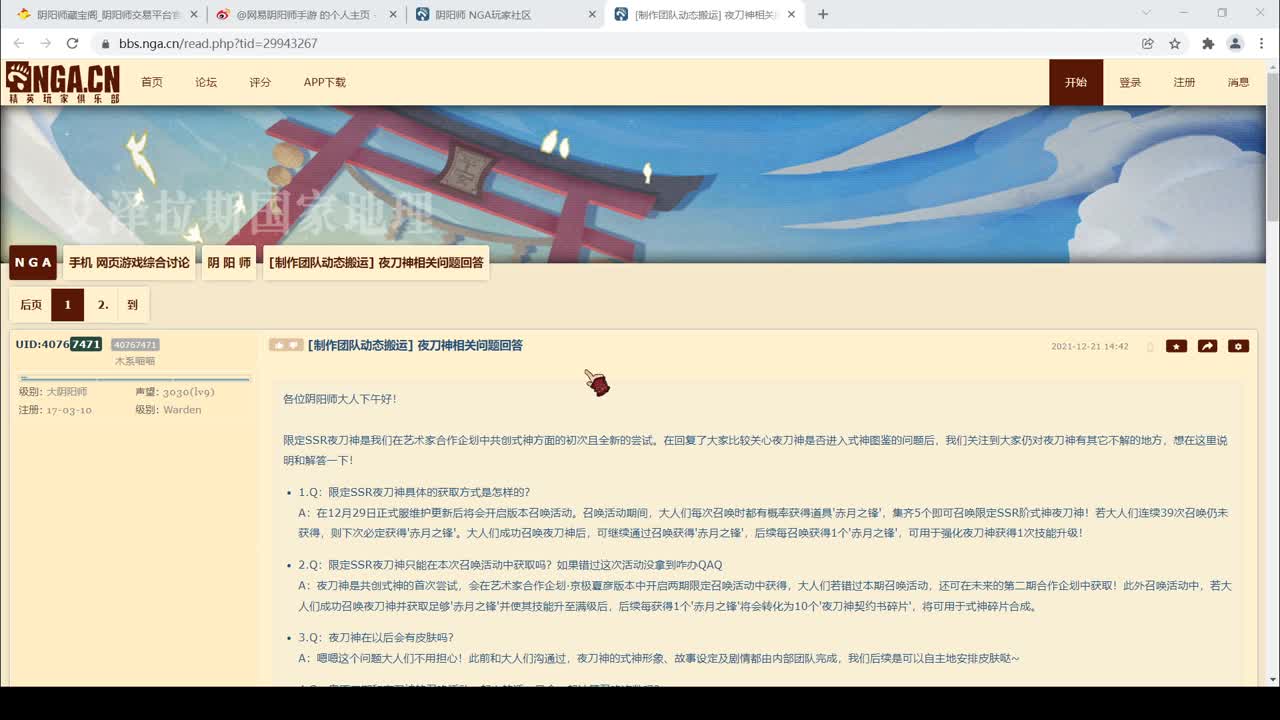Go to NGA breadcrumb home
This screenshot has height=720, width=1280.
click(x=33, y=262)
